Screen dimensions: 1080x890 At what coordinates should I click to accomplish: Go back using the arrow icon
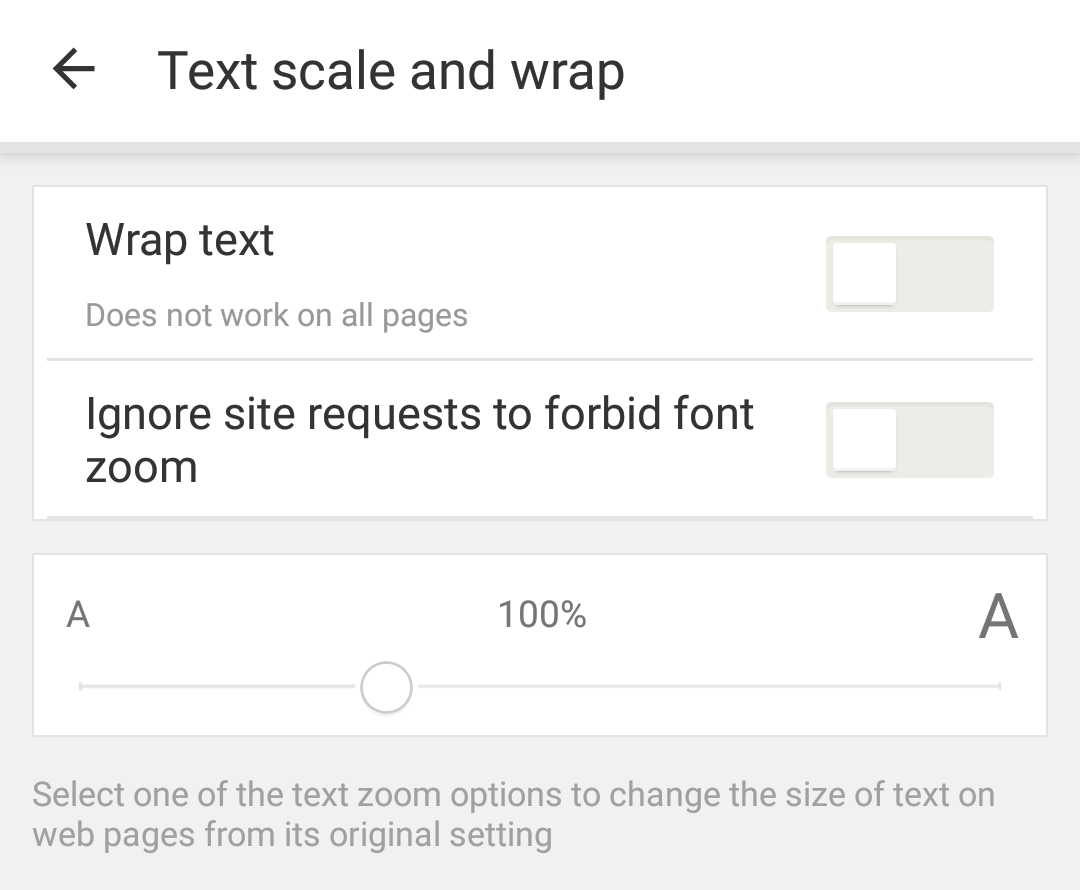(x=74, y=70)
